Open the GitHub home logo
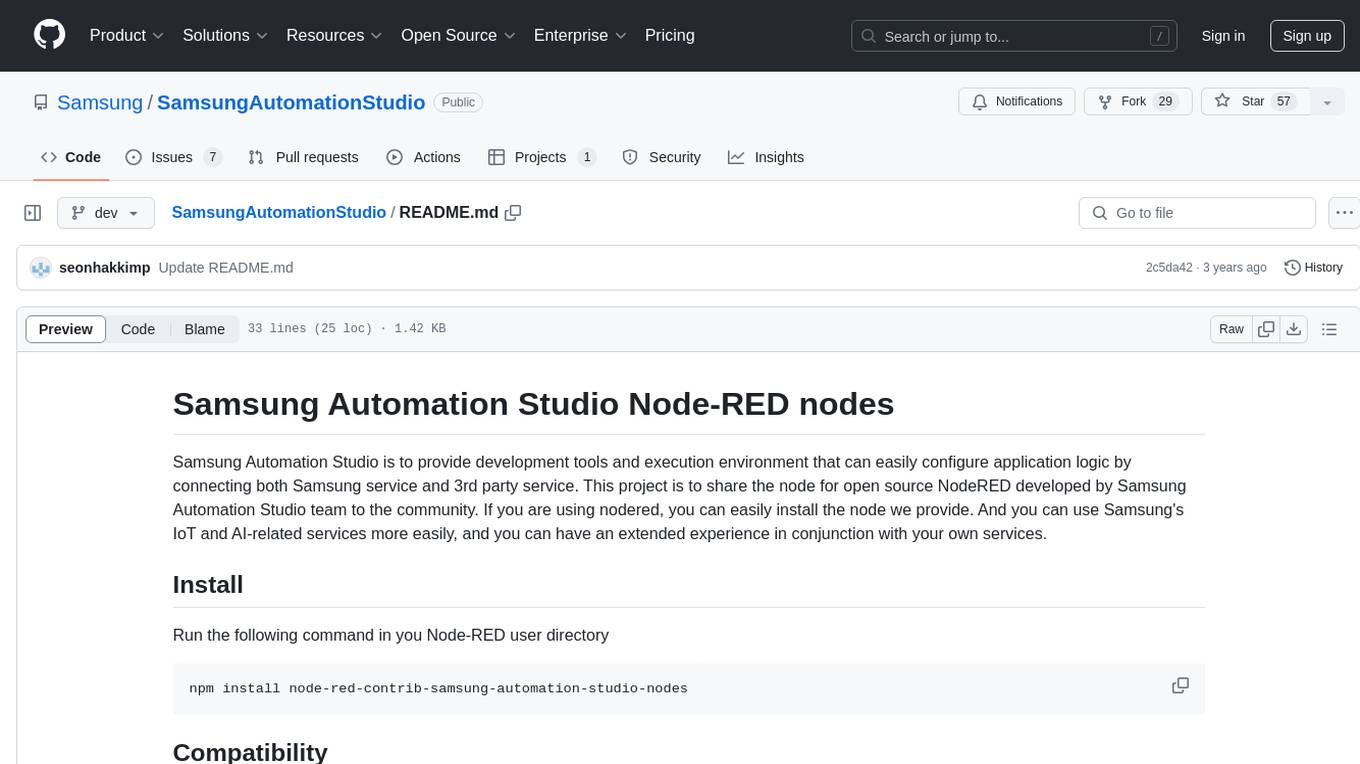Image resolution: width=1360 pixels, height=764 pixels. 50,35
